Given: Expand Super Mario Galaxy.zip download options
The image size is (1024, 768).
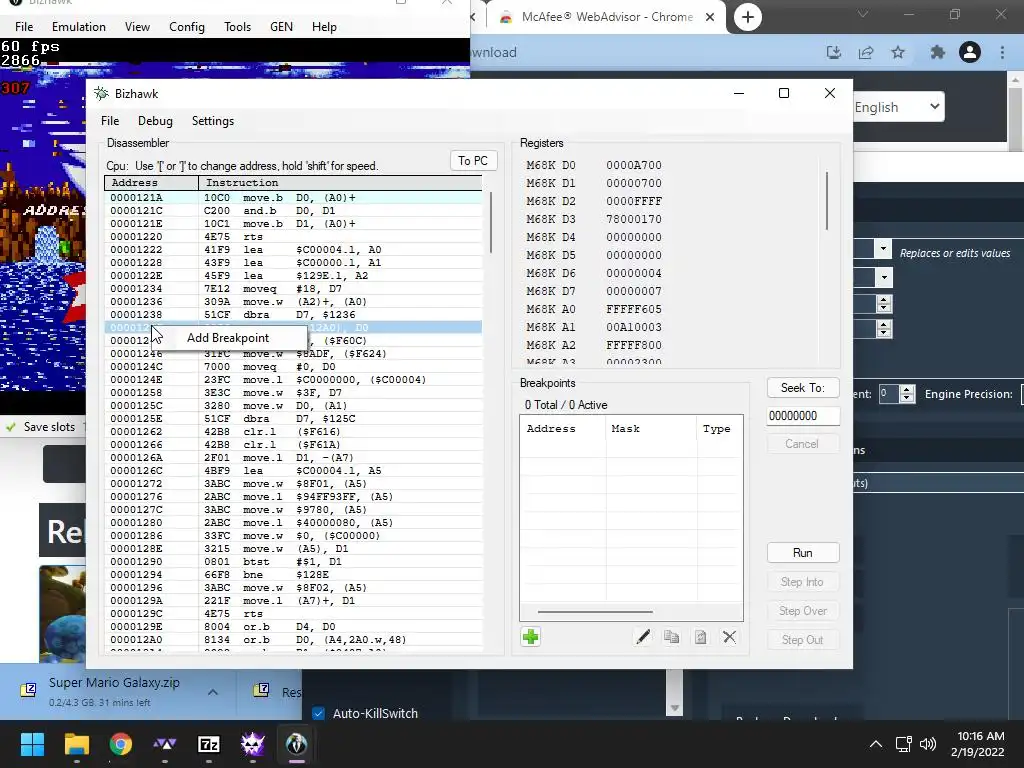Looking at the screenshot, I should (x=213, y=692).
